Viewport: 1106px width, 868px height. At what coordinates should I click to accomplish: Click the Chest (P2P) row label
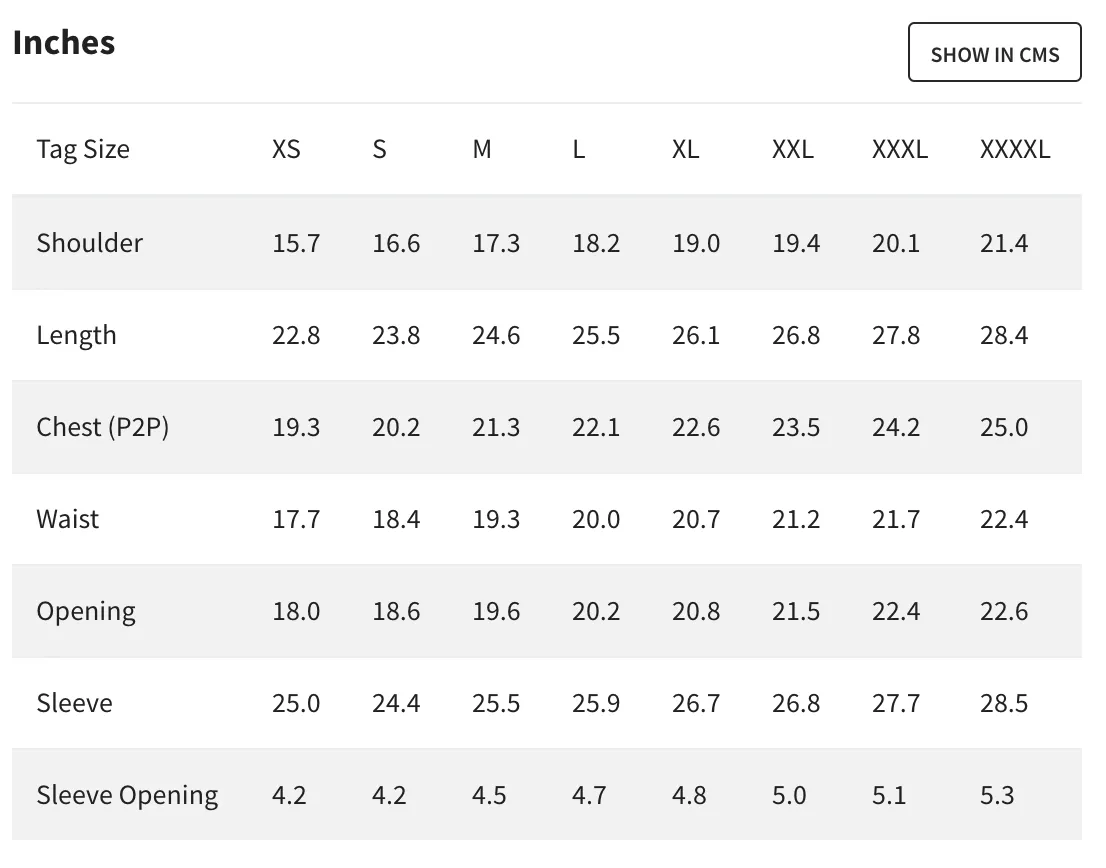[x=103, y=427]
